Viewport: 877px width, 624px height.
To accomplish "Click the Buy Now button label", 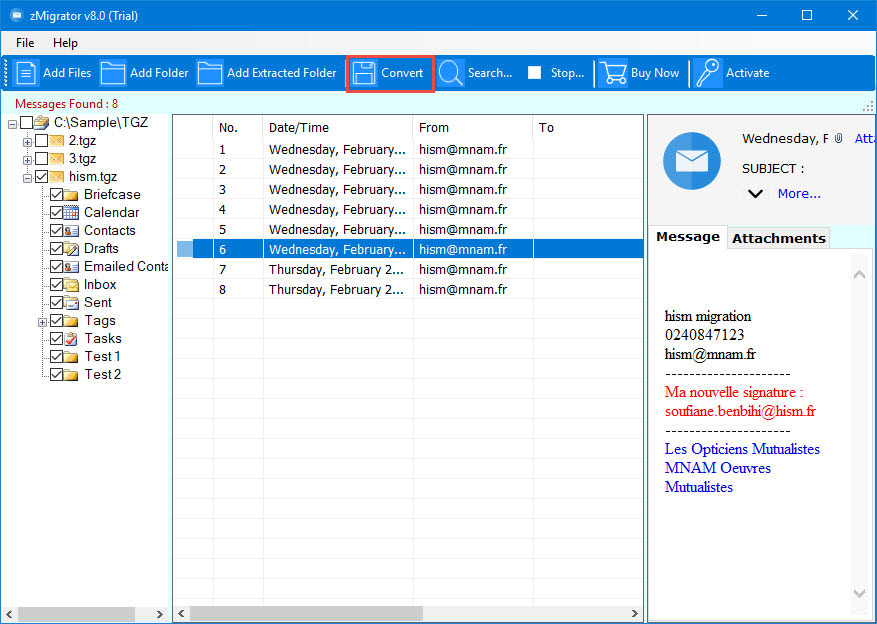I will coord(654,73).
